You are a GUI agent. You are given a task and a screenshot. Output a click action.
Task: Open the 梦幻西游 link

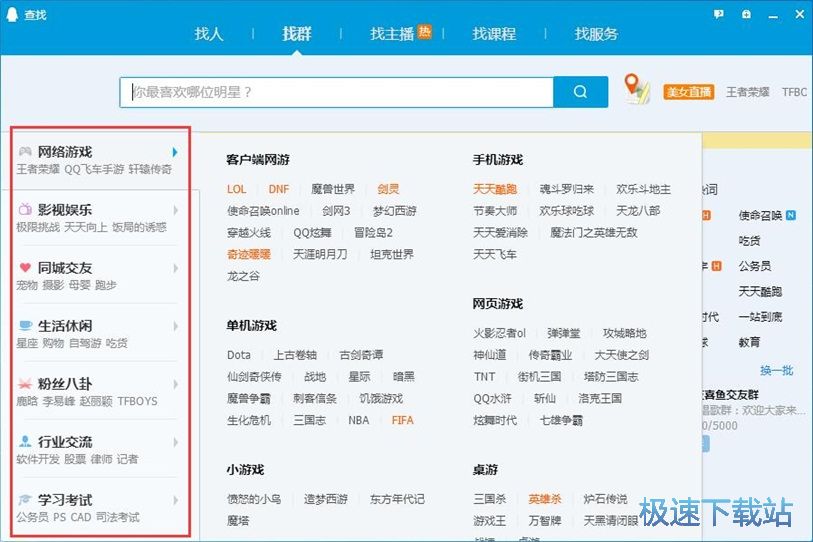(395, 211)
